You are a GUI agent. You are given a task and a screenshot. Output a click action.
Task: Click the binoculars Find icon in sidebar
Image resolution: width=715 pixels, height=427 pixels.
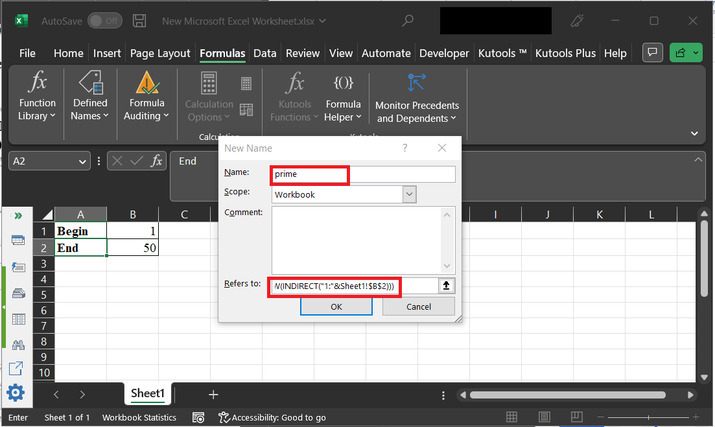click(x=18, y=344)
